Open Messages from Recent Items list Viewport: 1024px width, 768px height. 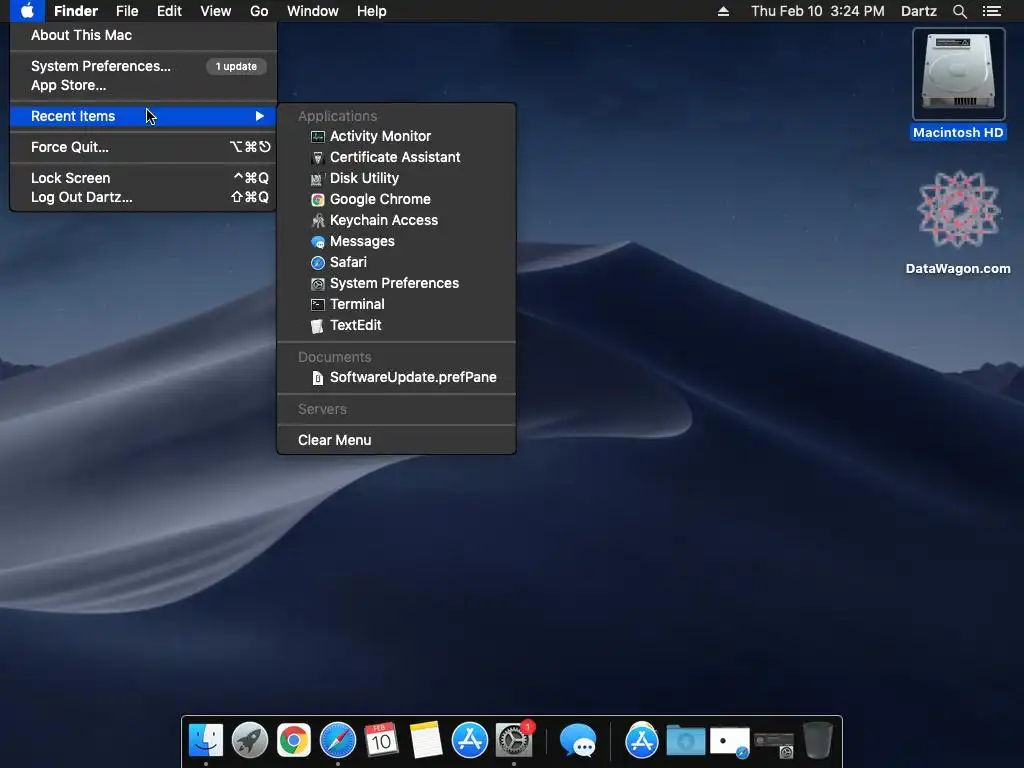396,241
